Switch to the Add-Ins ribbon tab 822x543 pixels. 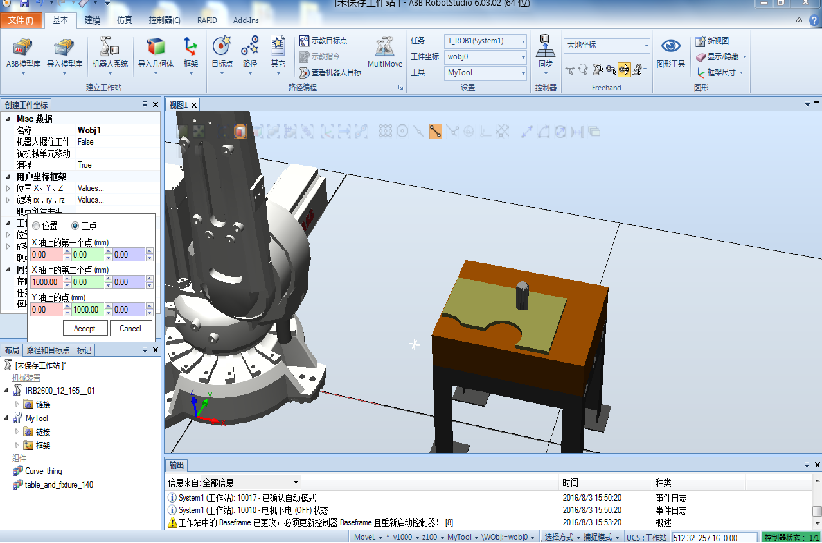(x=246, y=20)
